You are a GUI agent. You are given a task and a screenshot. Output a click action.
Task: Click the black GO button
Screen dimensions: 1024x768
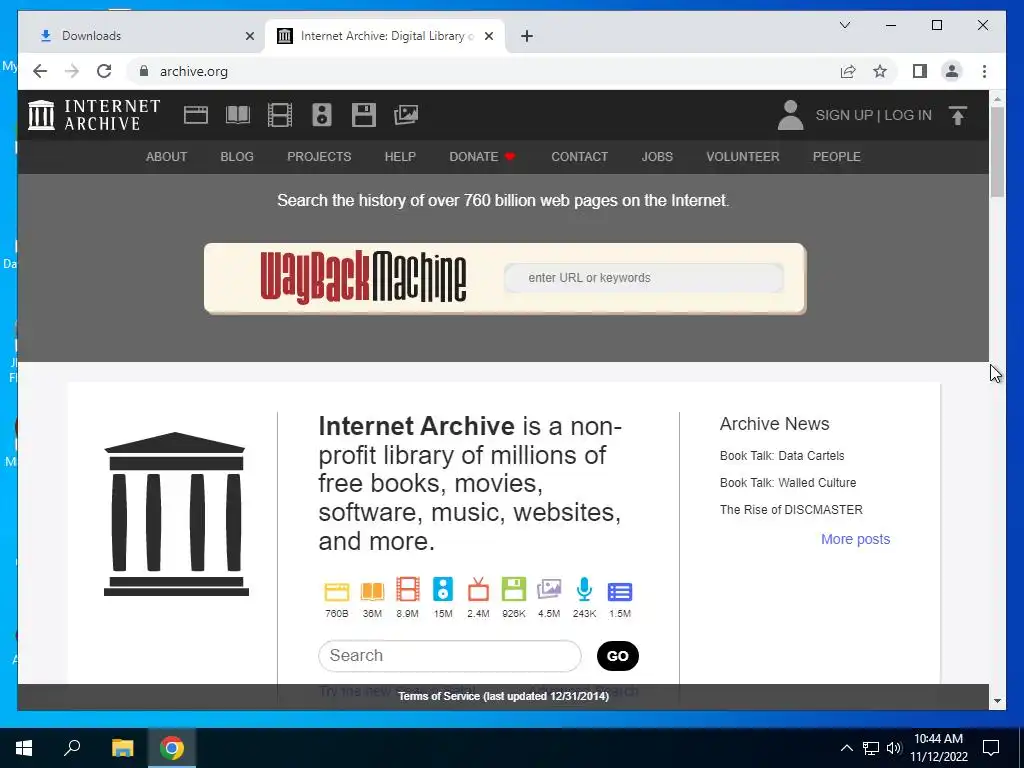(618, 656)
